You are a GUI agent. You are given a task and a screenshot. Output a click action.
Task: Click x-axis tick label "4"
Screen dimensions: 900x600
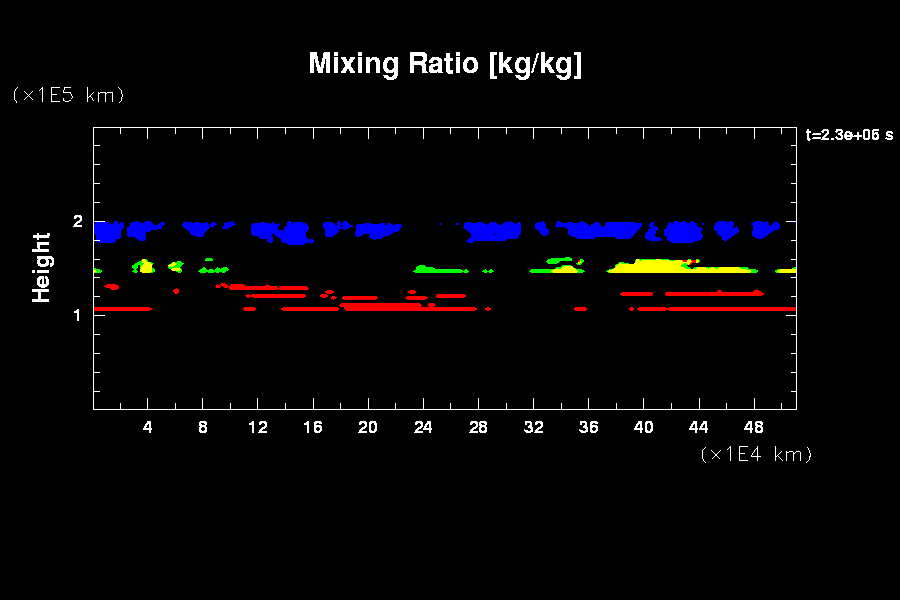click(148, 428)
